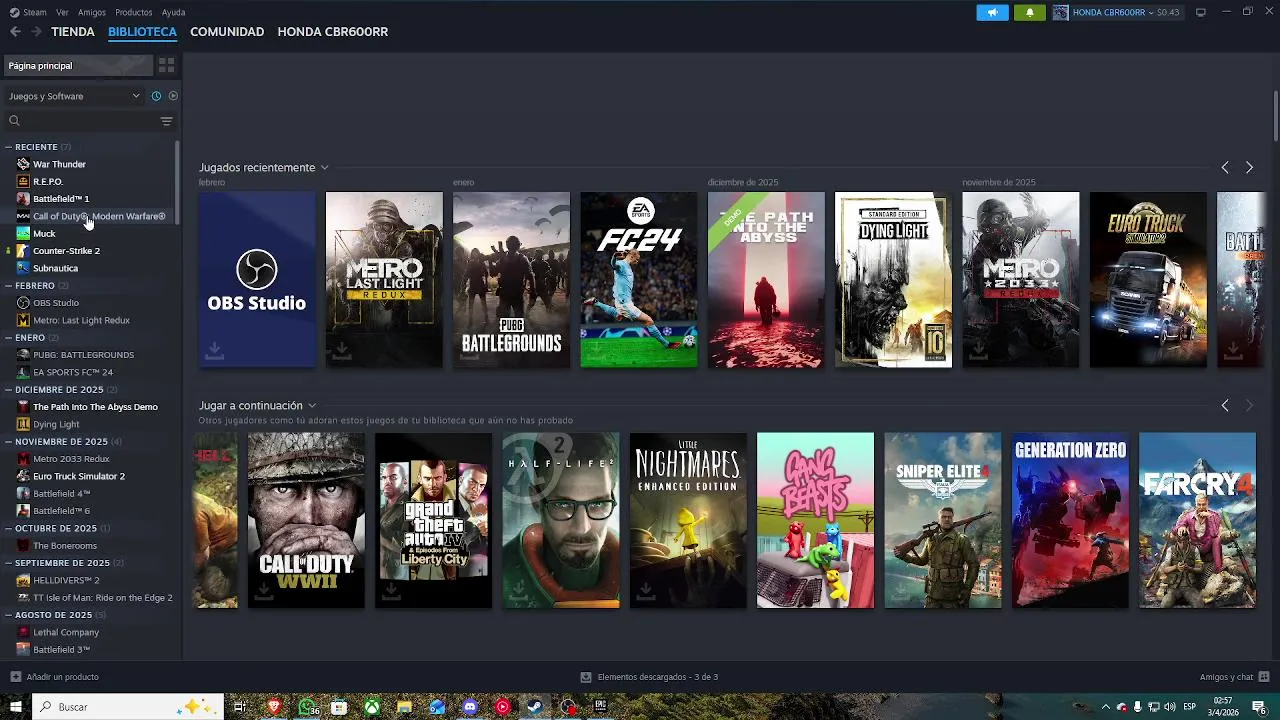Switch to the COMUNIDAD tab

tap(227, 32)
